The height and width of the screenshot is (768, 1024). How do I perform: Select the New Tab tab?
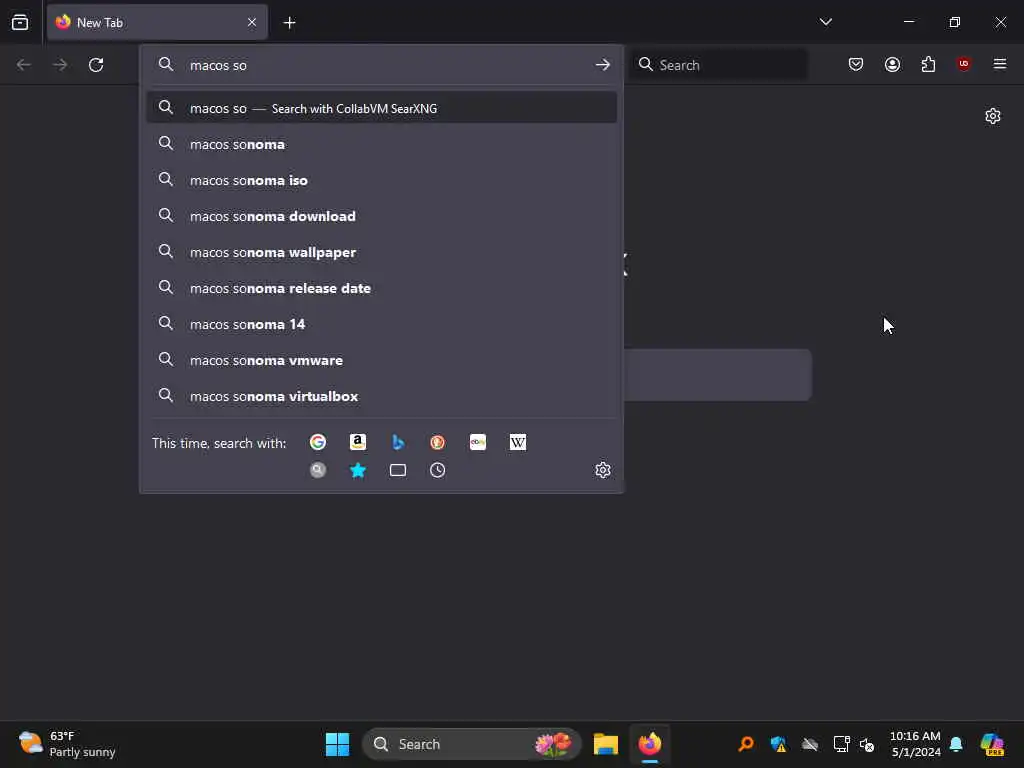(157, 22)
